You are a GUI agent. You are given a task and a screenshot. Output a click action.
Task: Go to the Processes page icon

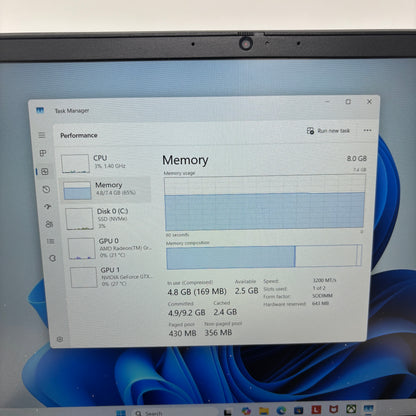pyautogui.click(x=43, y=153)
